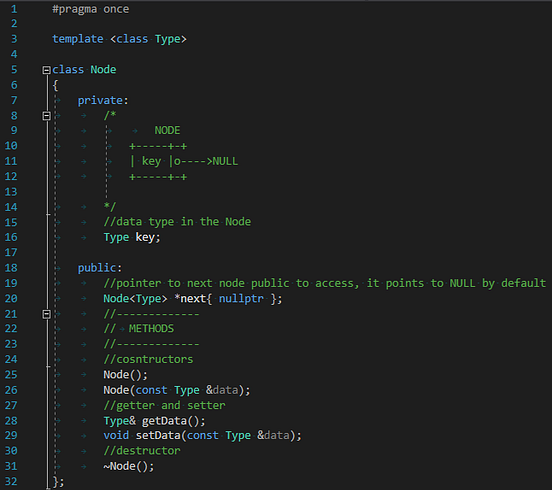This screenshot has width=552, height=490.
Task: Click the opening brace on line 6
Action: tap(55, 85)
